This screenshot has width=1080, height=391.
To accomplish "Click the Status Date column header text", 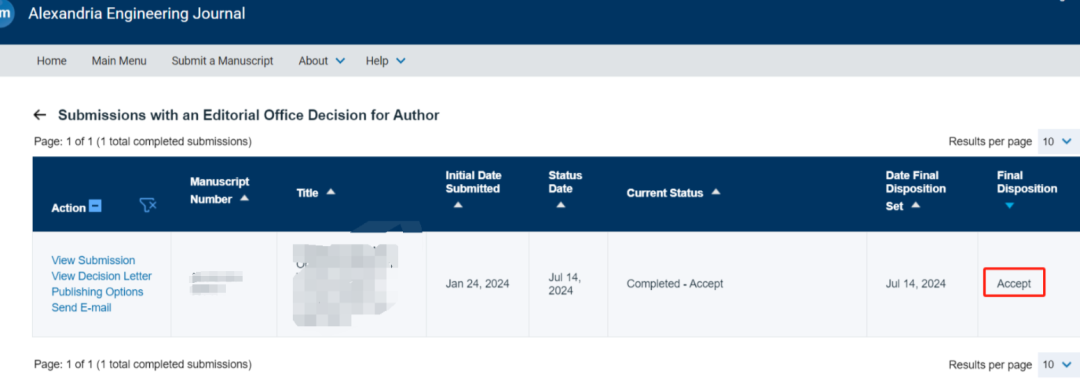I will [x=565, y=182].
